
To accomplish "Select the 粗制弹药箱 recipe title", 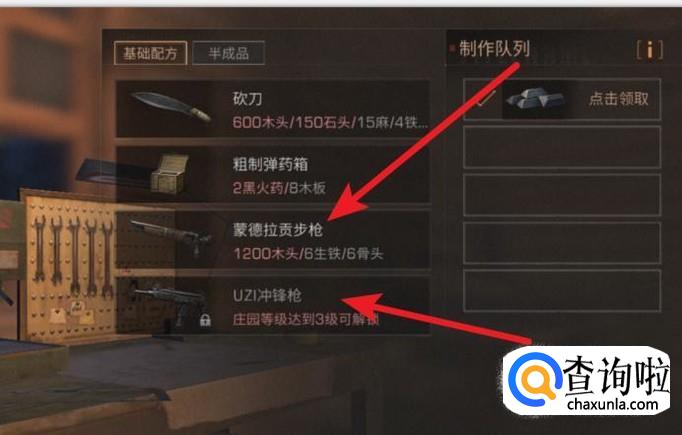I will tap(270, 164).
